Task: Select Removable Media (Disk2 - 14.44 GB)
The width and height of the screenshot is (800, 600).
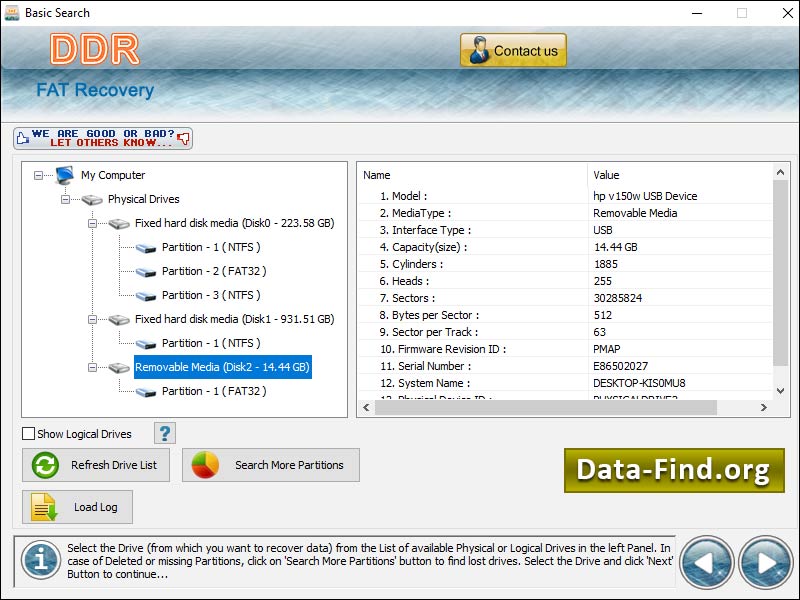Action: point(222,367)
